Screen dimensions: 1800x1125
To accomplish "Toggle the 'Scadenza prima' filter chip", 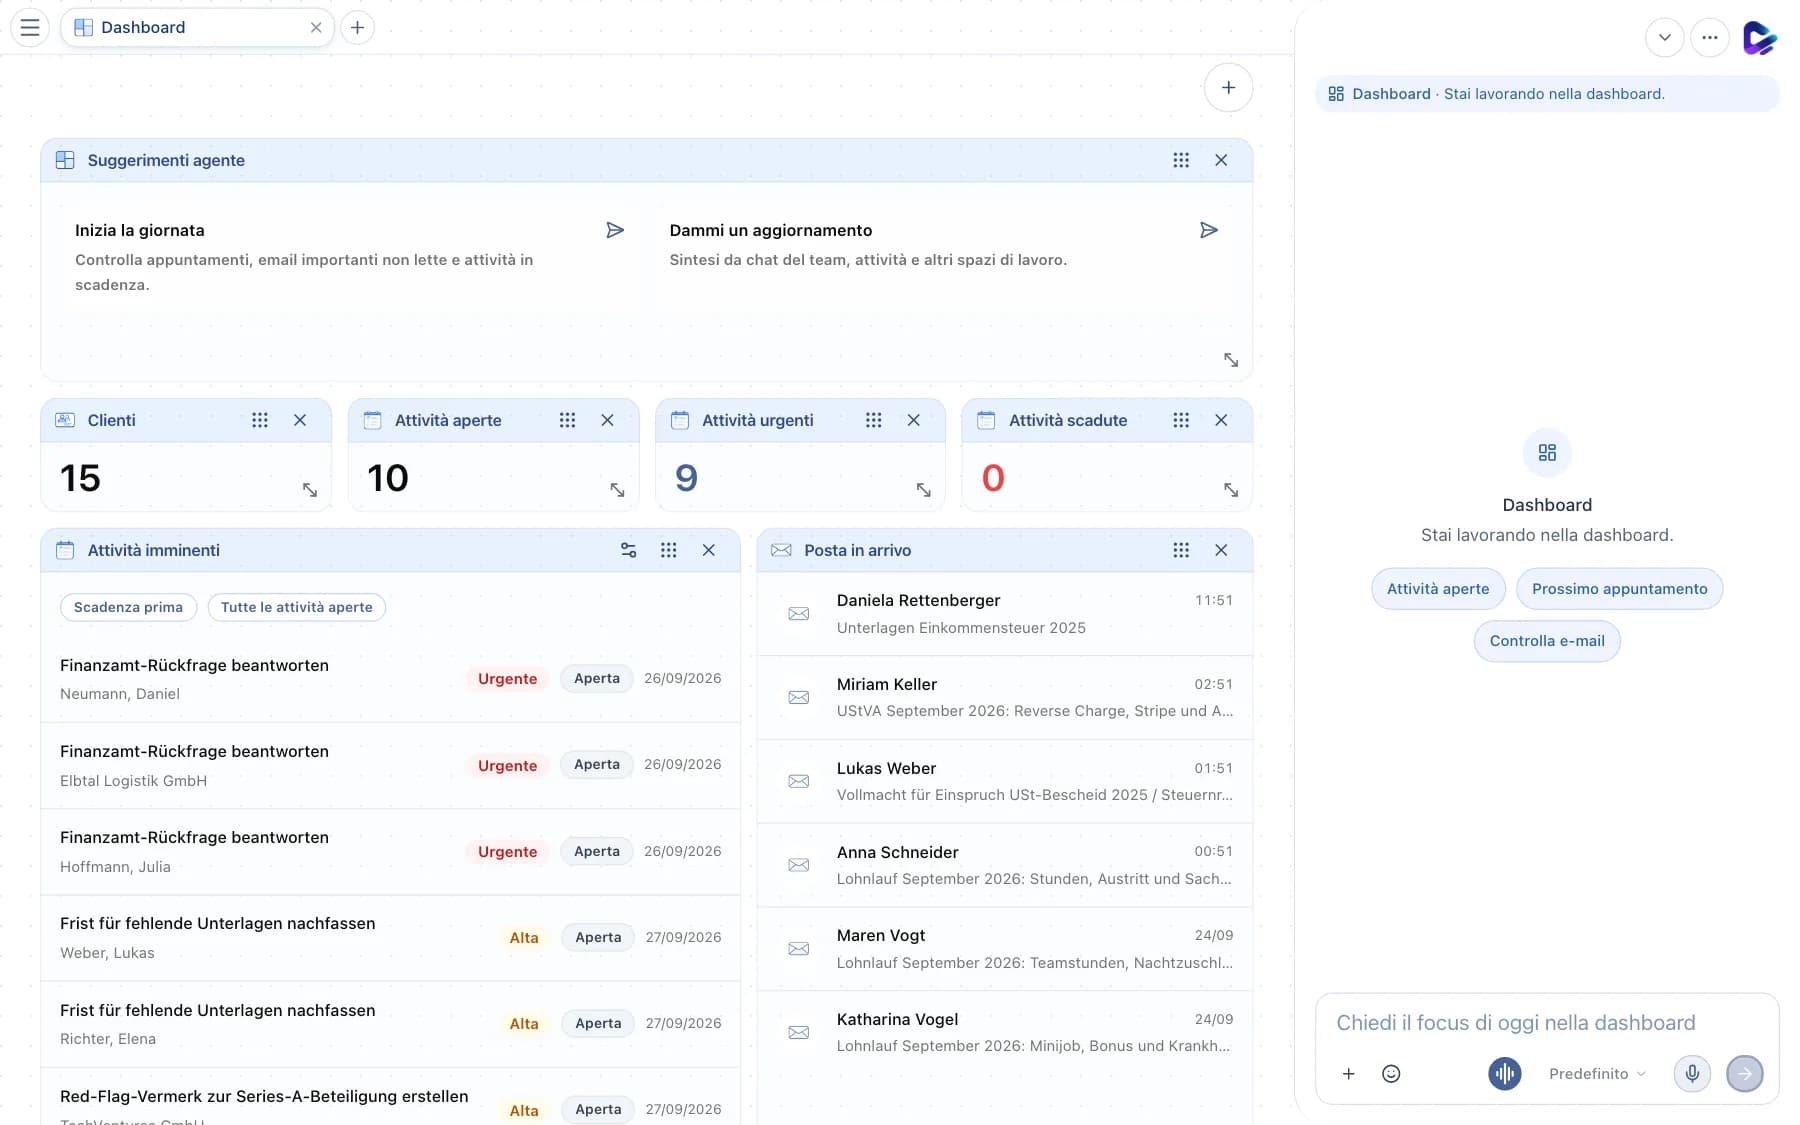I will (x=128, y=607).
